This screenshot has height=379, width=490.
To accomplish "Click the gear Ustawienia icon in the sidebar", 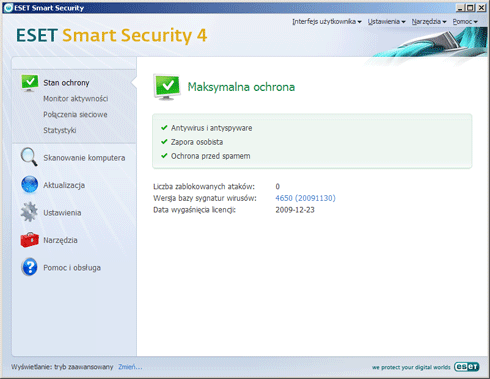I will 29,212.
